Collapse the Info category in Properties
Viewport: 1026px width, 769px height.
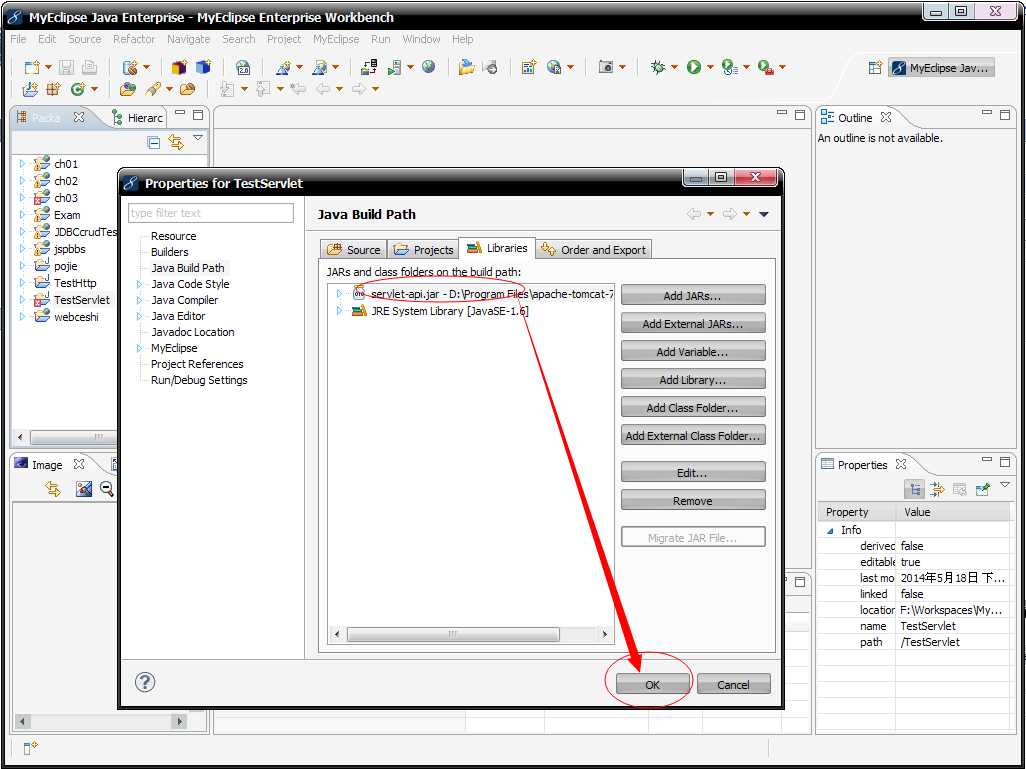click(830, 531)
